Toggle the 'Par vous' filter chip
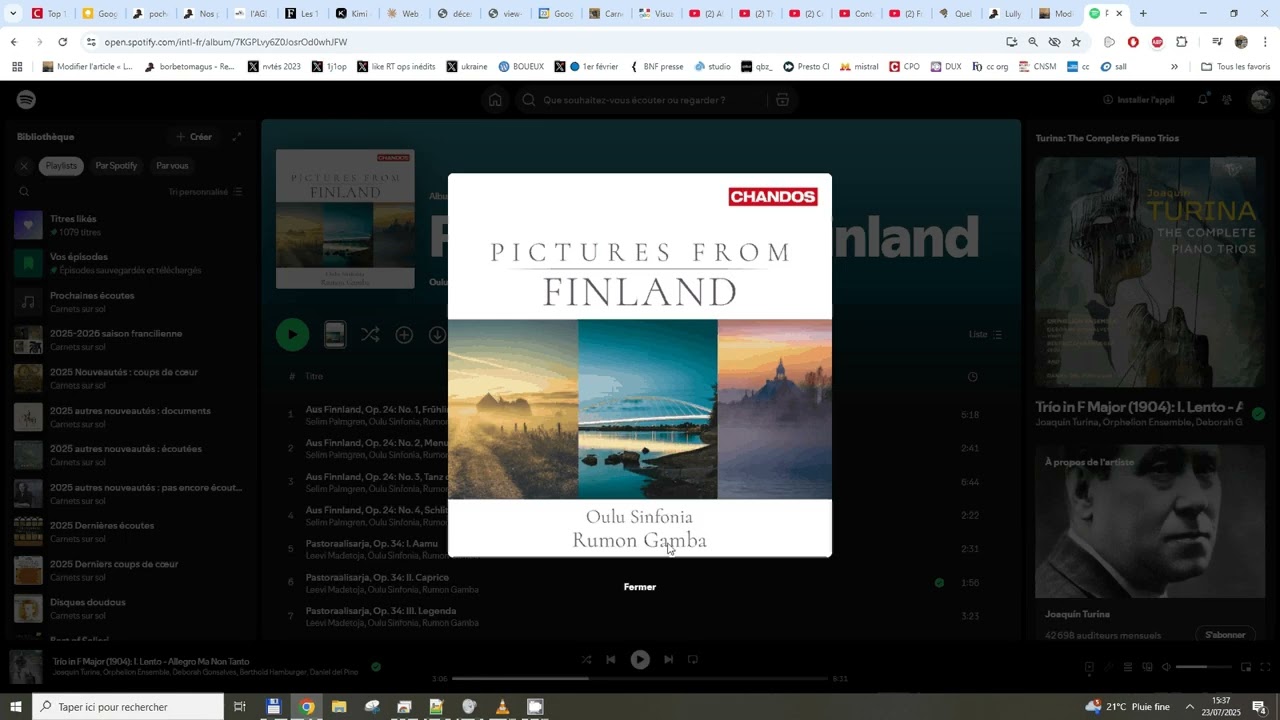The height and width of the screenshot is (720, 1280). point(172,166)
